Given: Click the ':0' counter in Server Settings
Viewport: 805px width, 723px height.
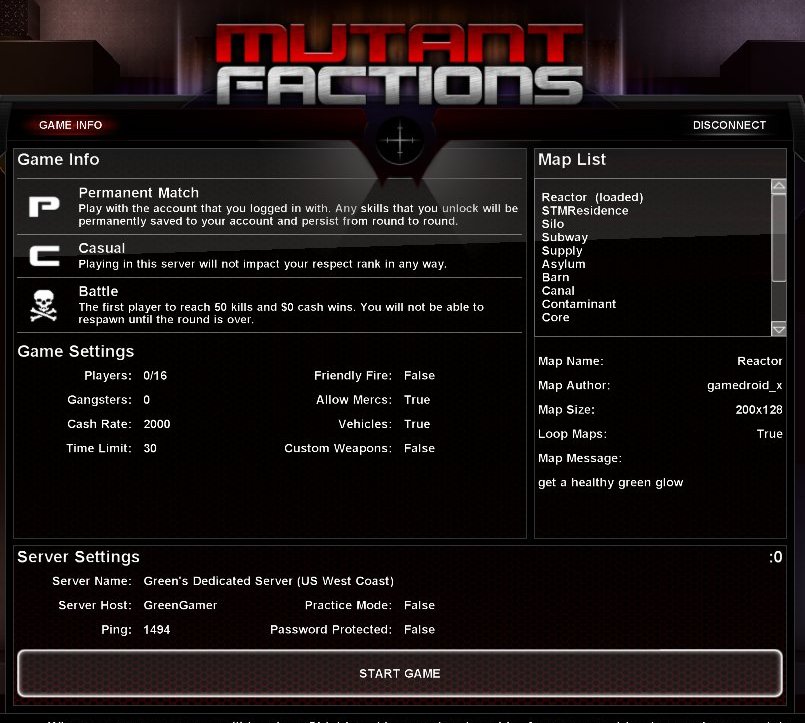Looking at the screenshot, I should tap(775, 557).
